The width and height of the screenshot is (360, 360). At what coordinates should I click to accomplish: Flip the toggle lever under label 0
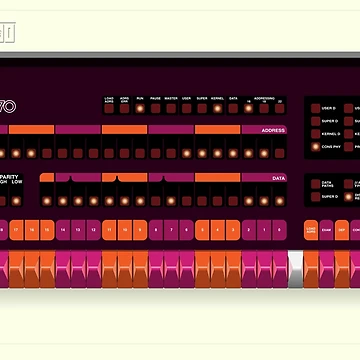(280, 269)
